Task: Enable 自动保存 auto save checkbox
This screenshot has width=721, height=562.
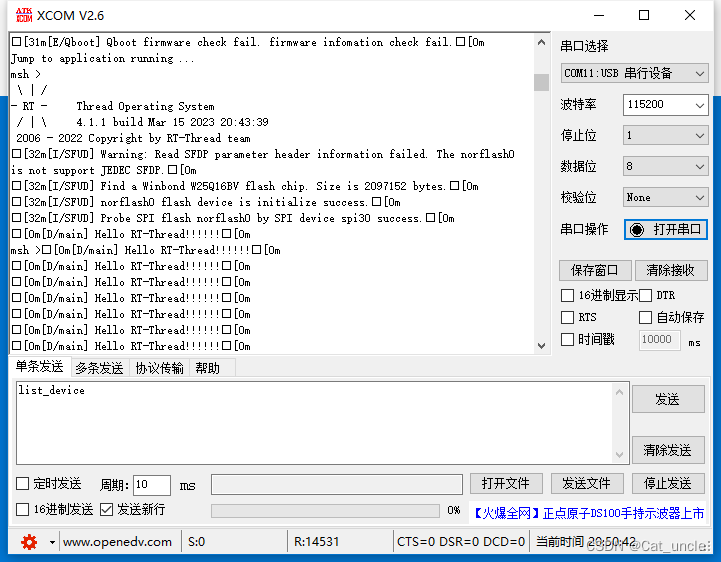Action: tap(645, 317)
